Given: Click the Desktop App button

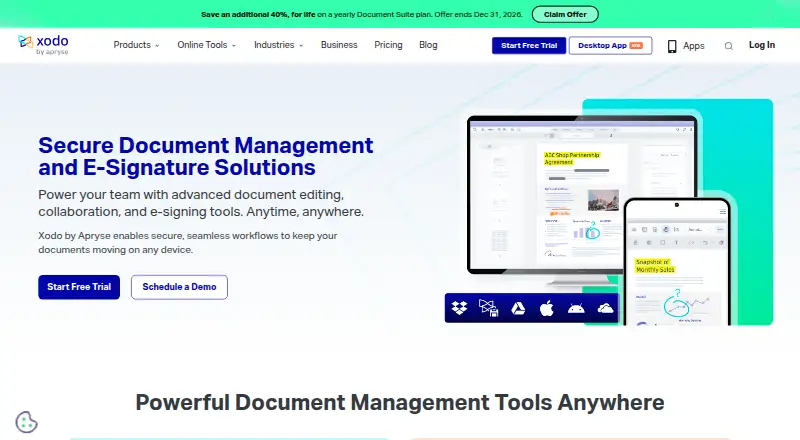Looking at the screenshot, I should (x=610, y=45).
